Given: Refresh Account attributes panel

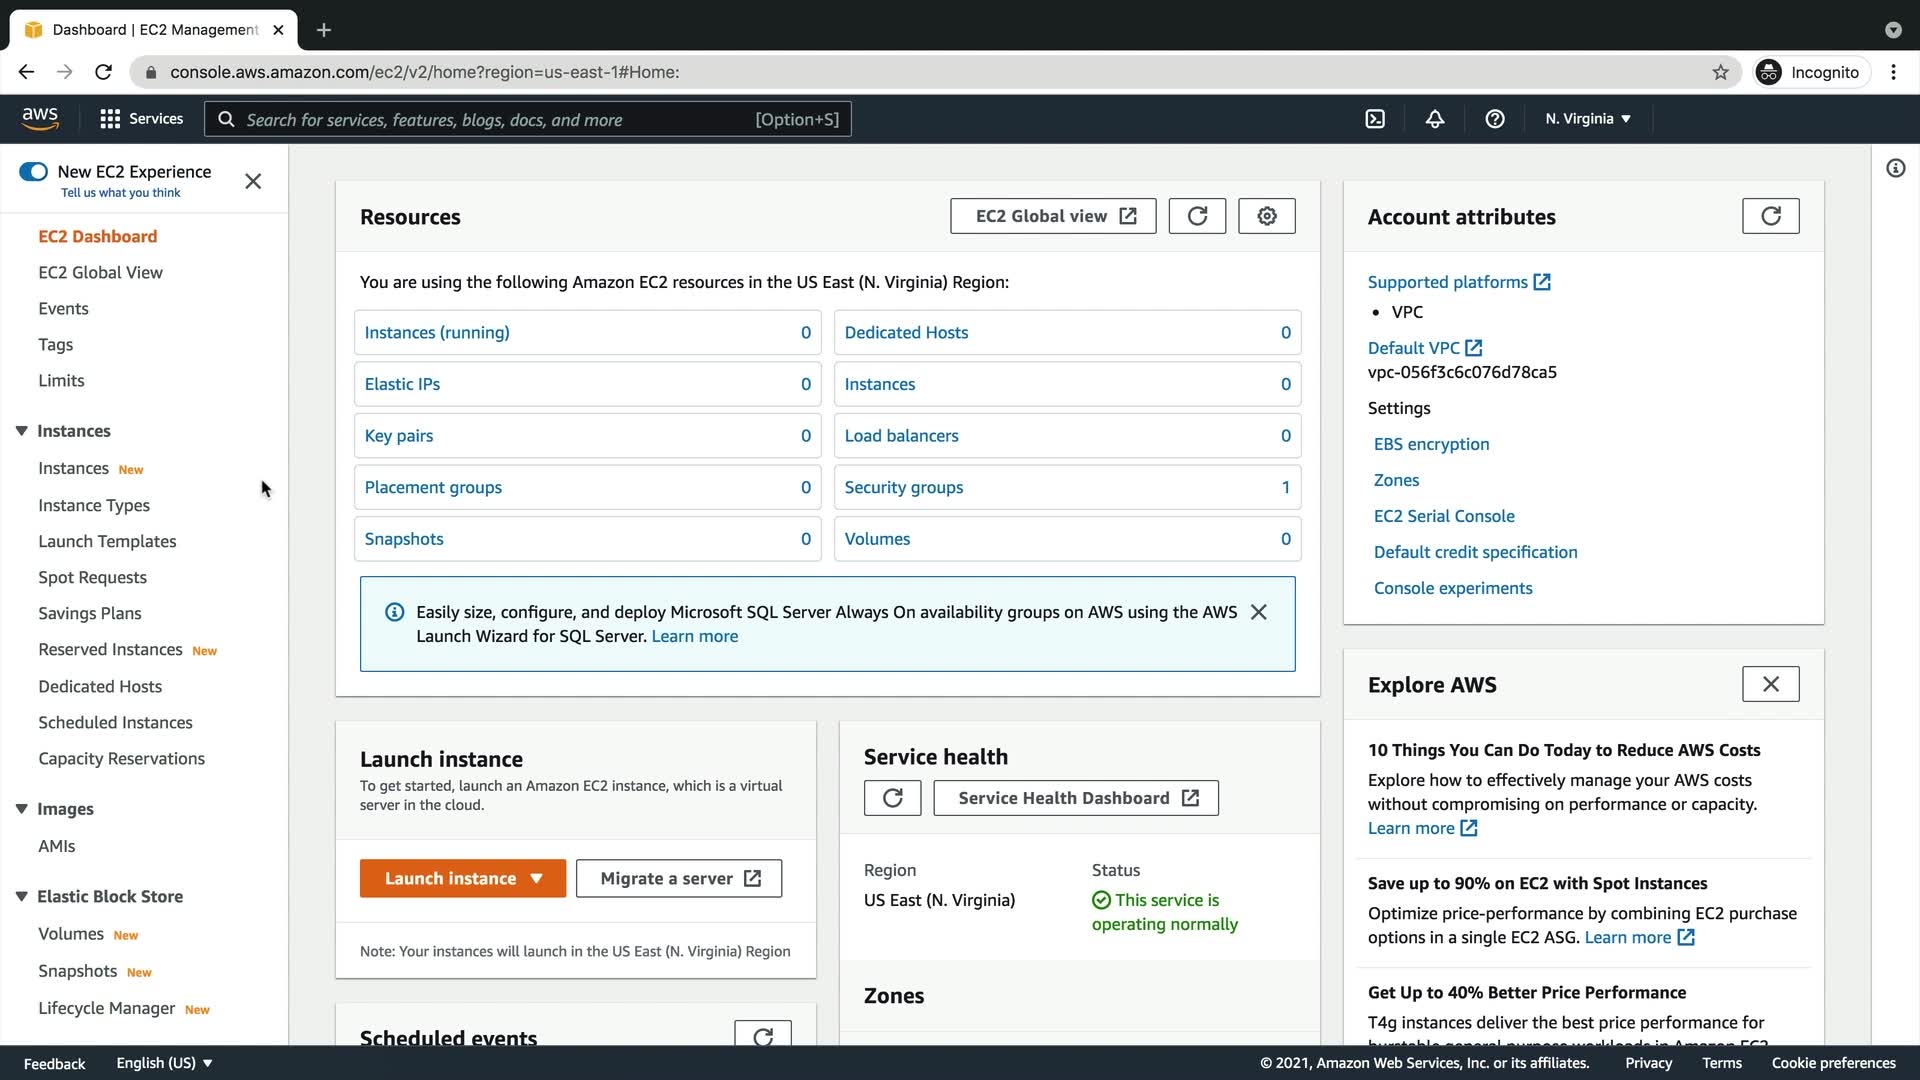Looking at the screenshot, I should click(x=1770, y=216).
